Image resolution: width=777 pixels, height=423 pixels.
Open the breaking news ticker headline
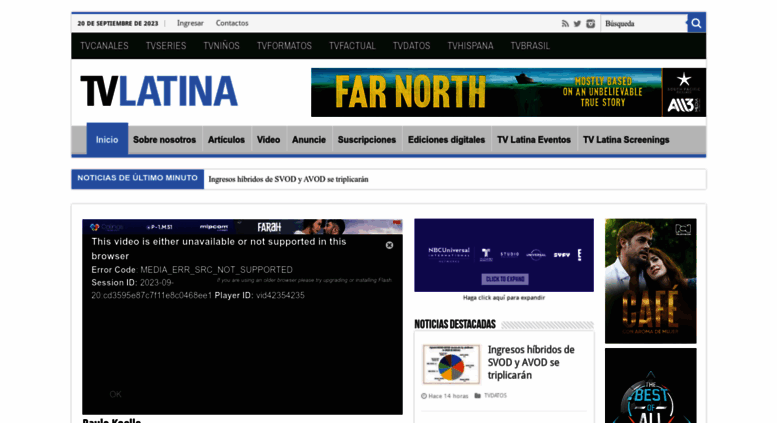(x=288, y=179)
